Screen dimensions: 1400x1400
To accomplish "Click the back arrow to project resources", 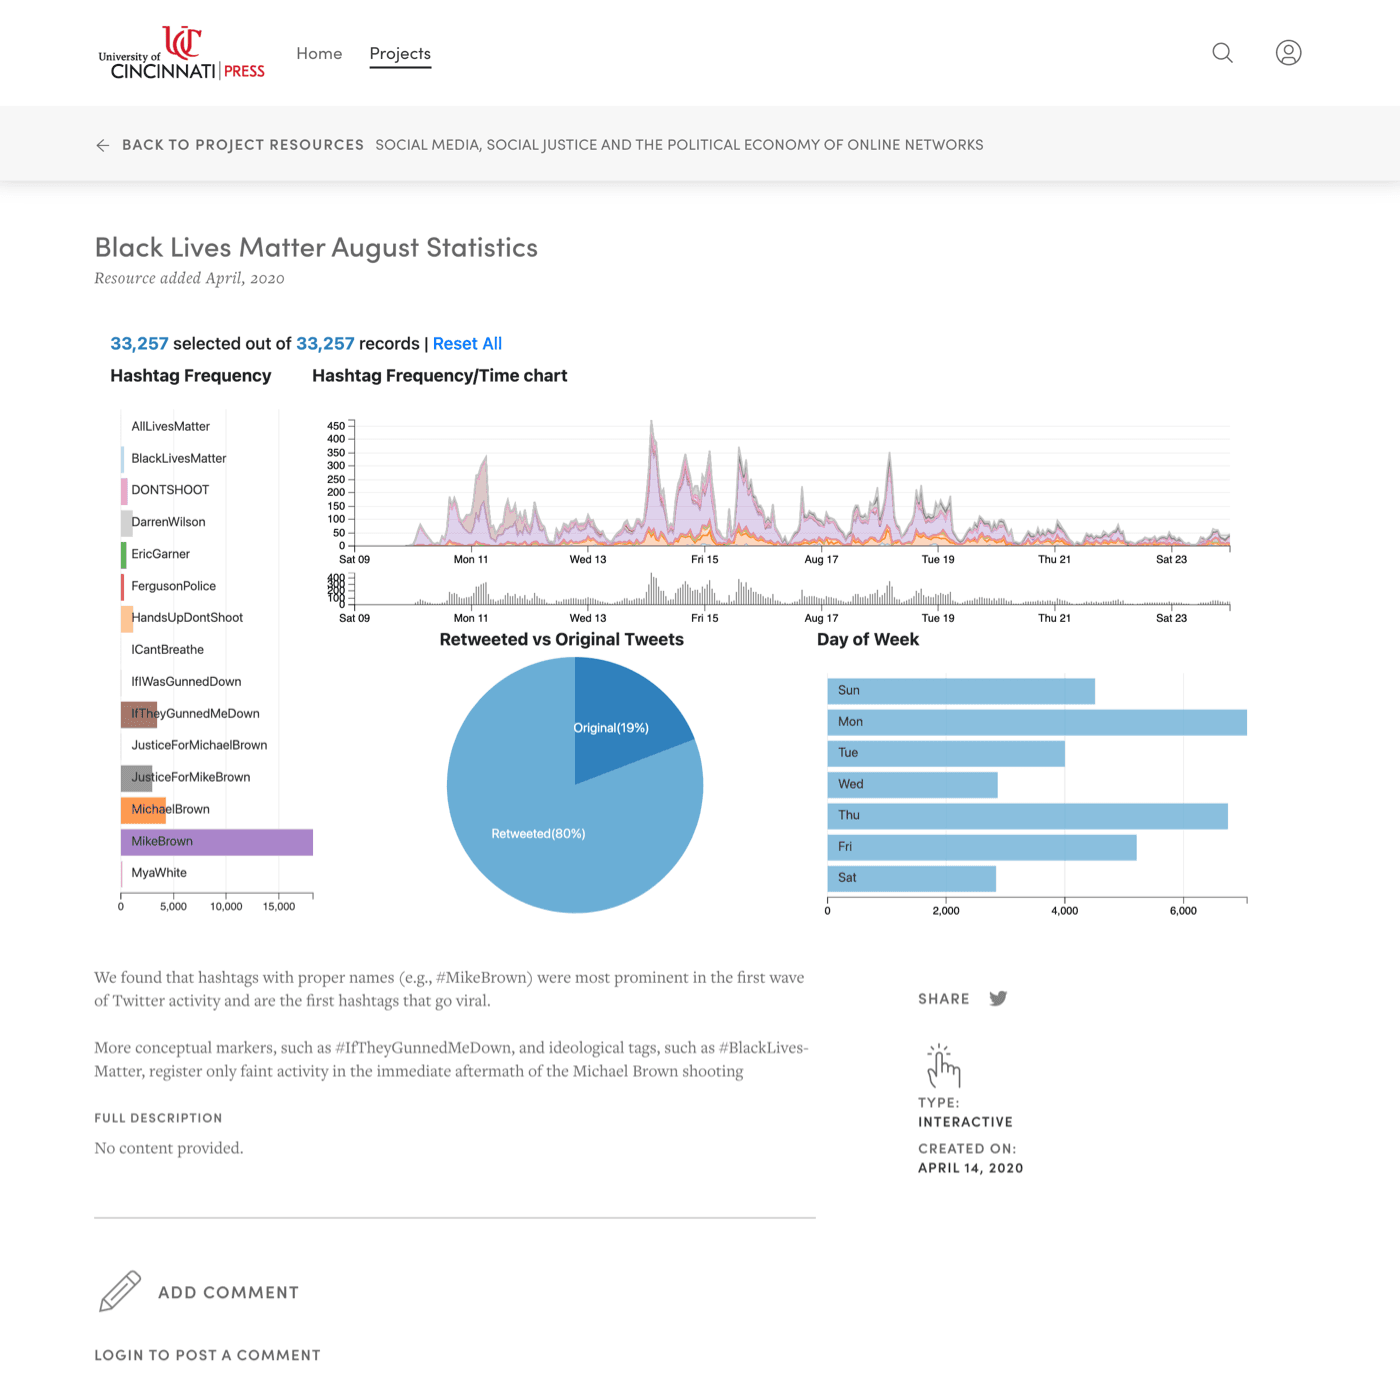I will tap(103, 145).
